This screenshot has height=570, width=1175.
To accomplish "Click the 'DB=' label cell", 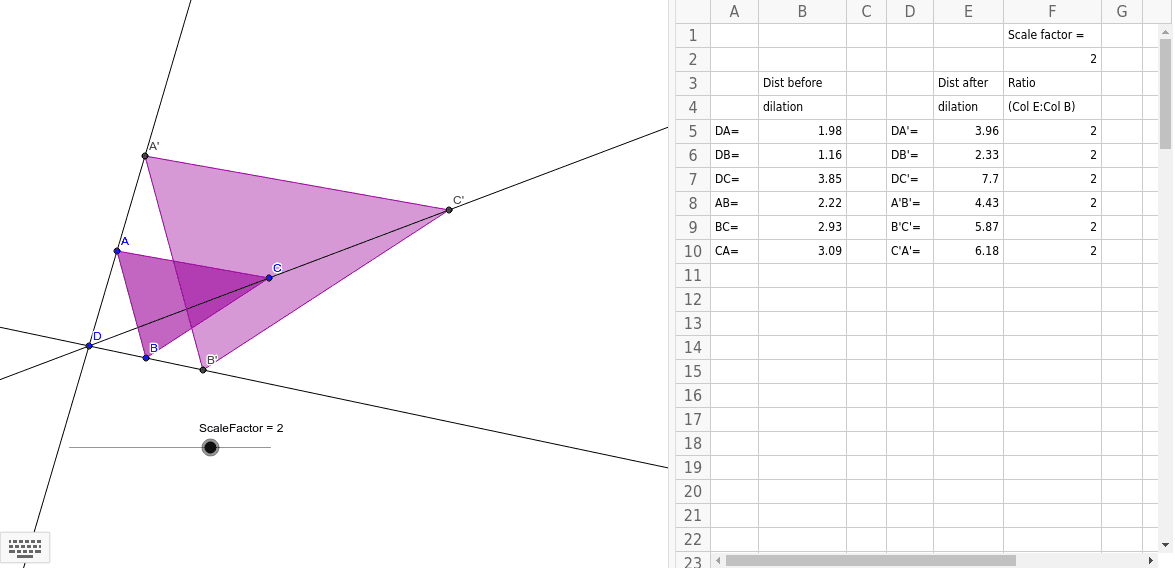I will coord(734,155).
